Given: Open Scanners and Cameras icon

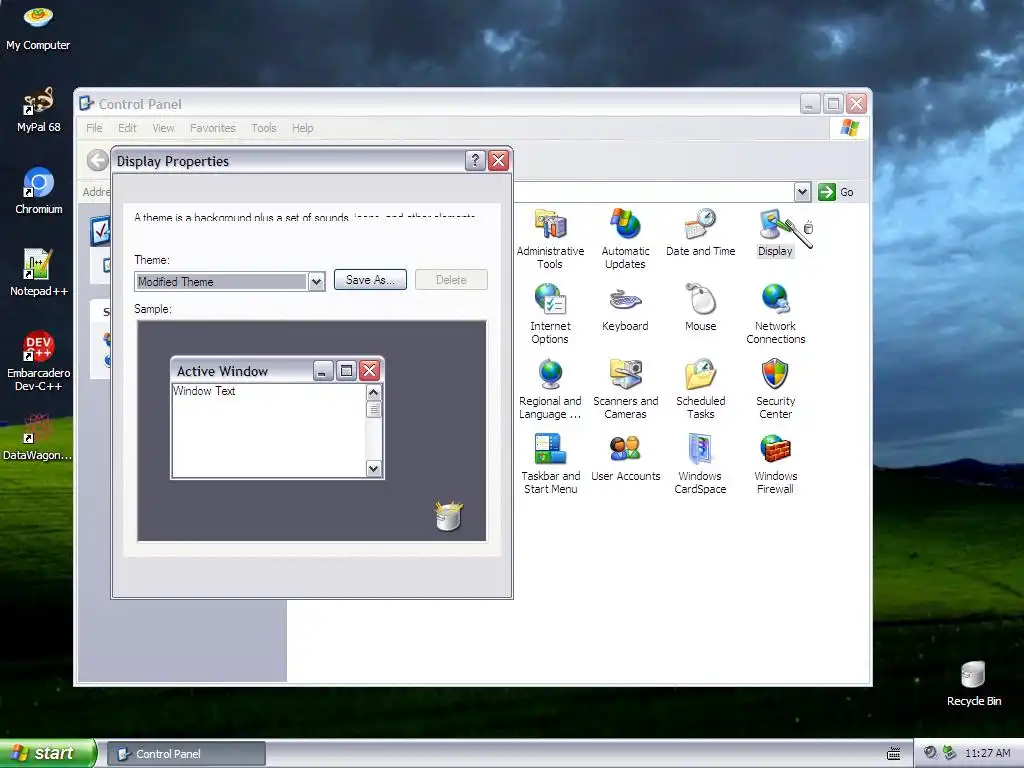Looking at the screenshot, I should pyautogui.click(x=625, y=389).
